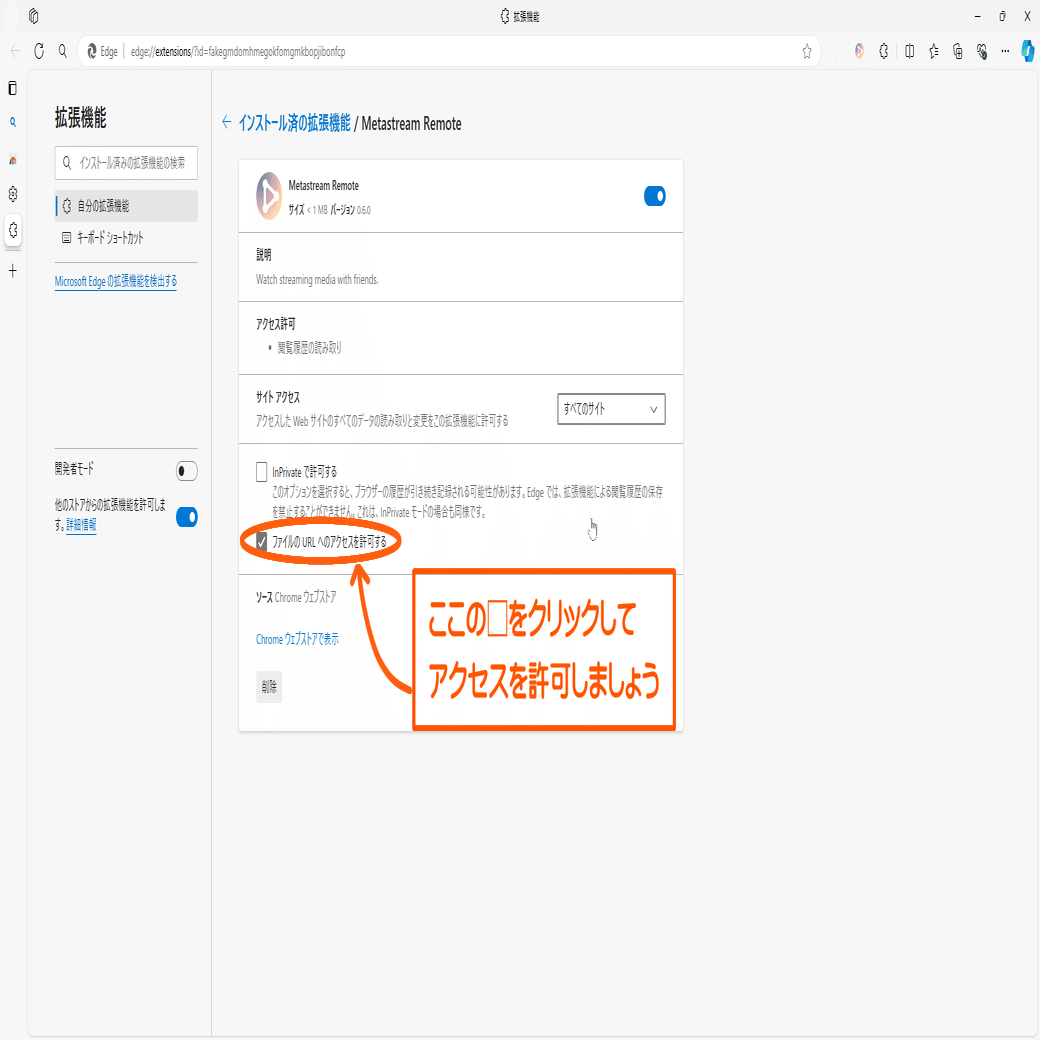The image size is (1040, 1040).
Task: Disable the Metastream Remote extension toggle
Action: click(654, 196)
